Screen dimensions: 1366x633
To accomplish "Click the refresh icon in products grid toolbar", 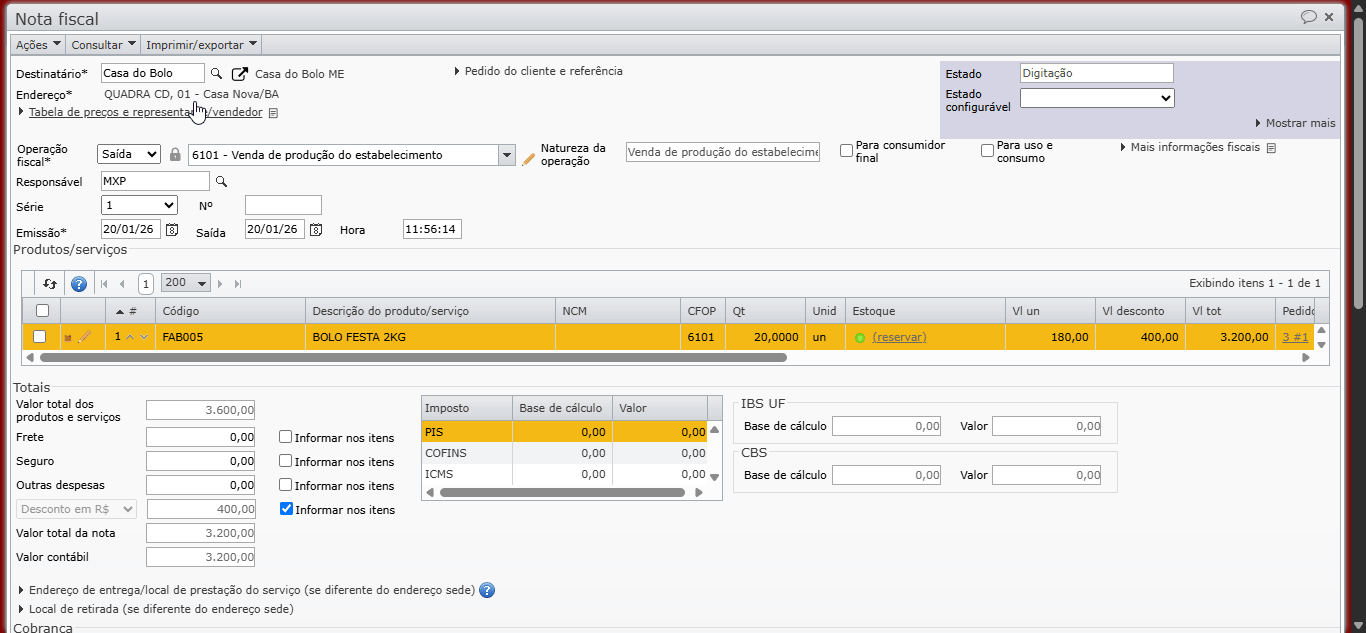I will 50,284.
